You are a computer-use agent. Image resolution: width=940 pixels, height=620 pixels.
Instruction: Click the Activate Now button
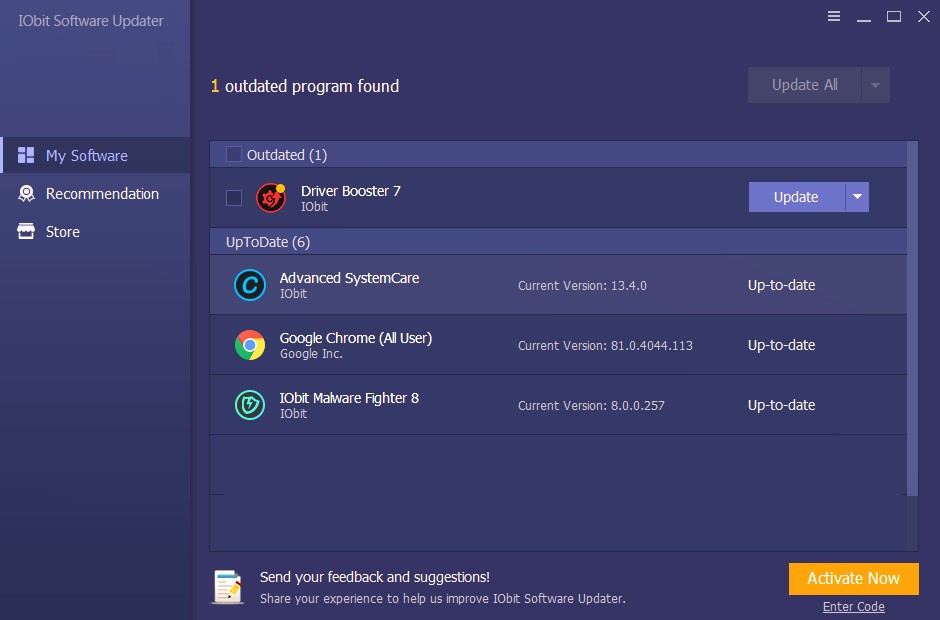(854, 579)
